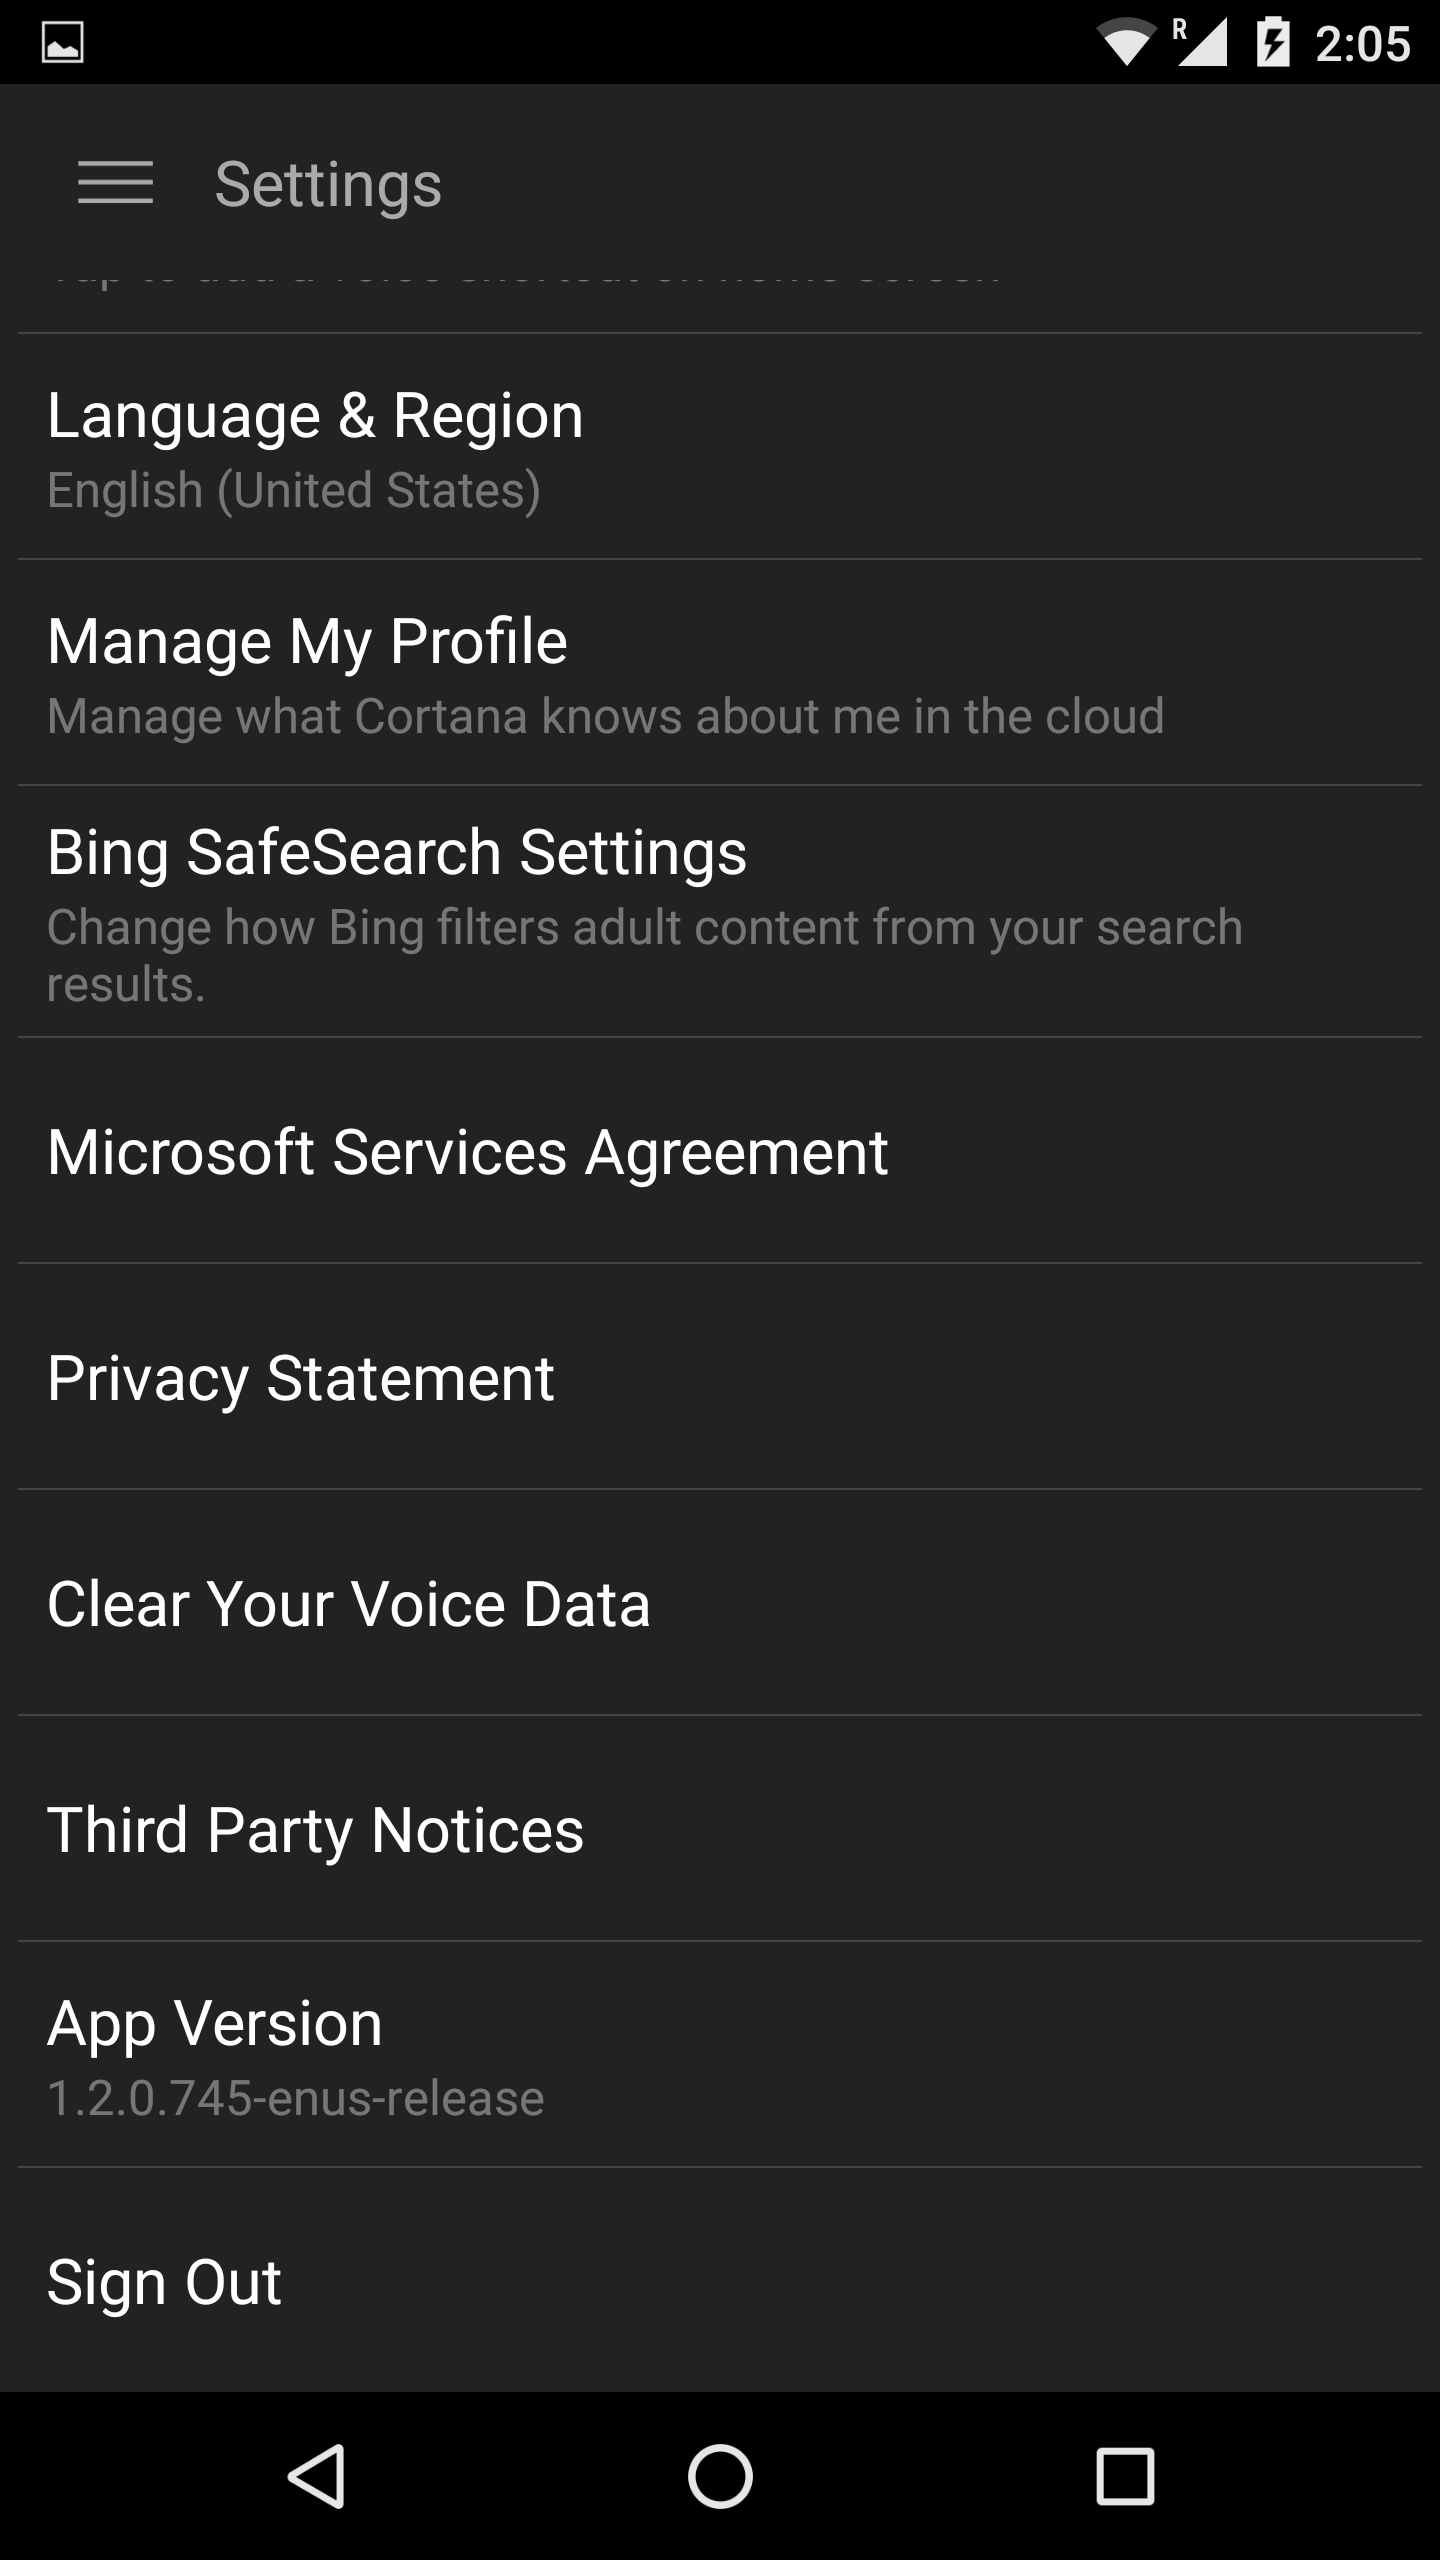Tap the picture notification icon in status bar
This screenshot has width=1440, height=2560.
click(62, 43)
